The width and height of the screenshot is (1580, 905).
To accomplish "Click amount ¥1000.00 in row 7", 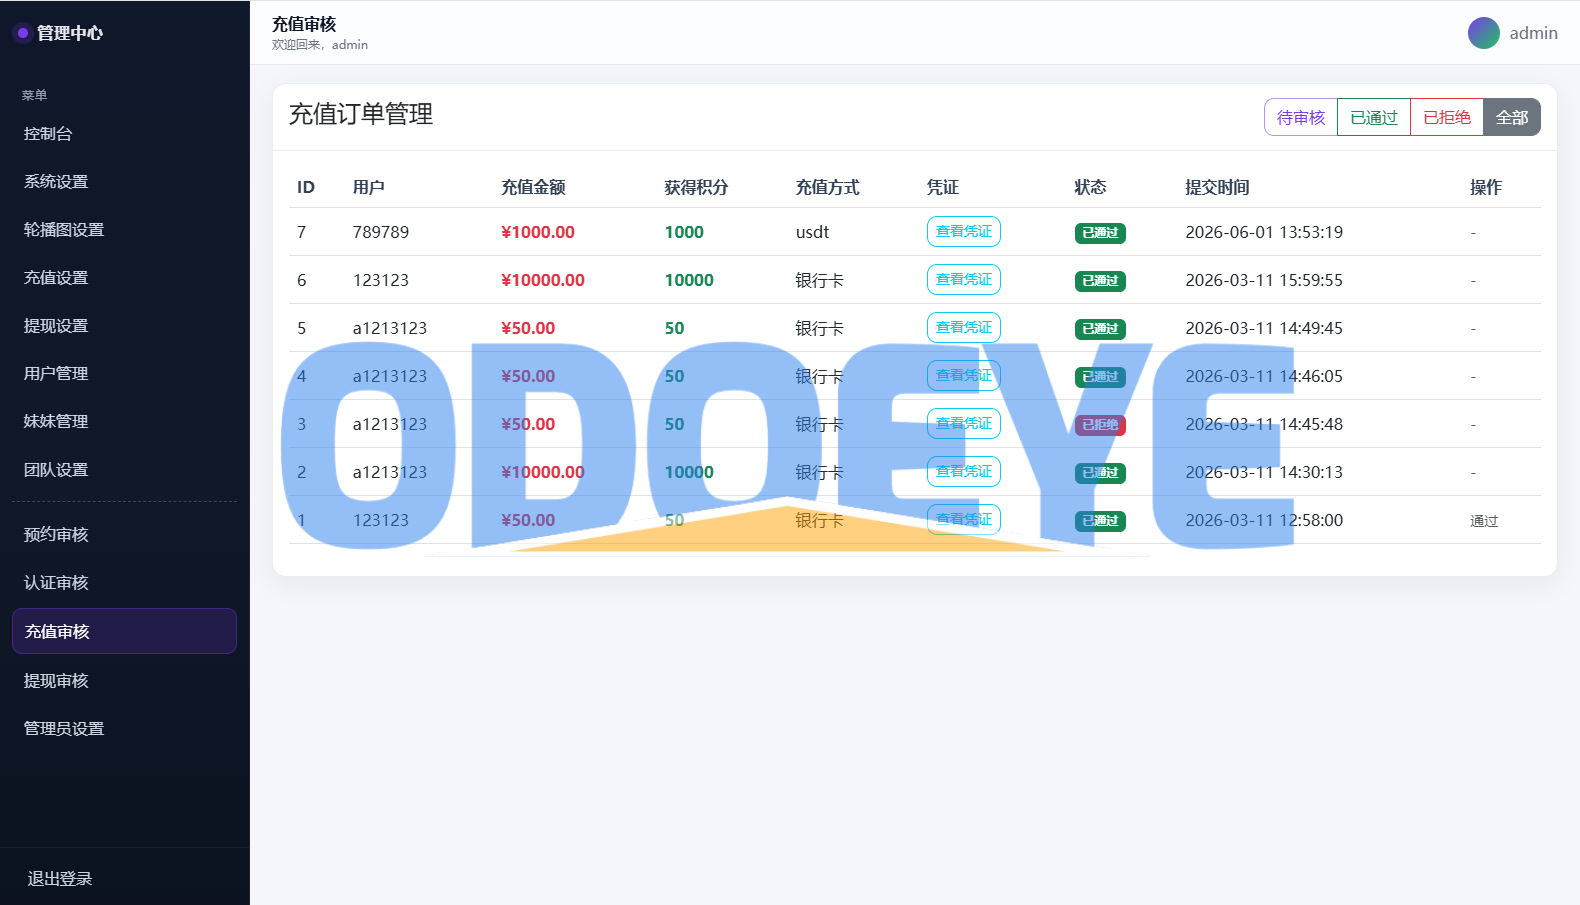I will click(x=538, y=232).
